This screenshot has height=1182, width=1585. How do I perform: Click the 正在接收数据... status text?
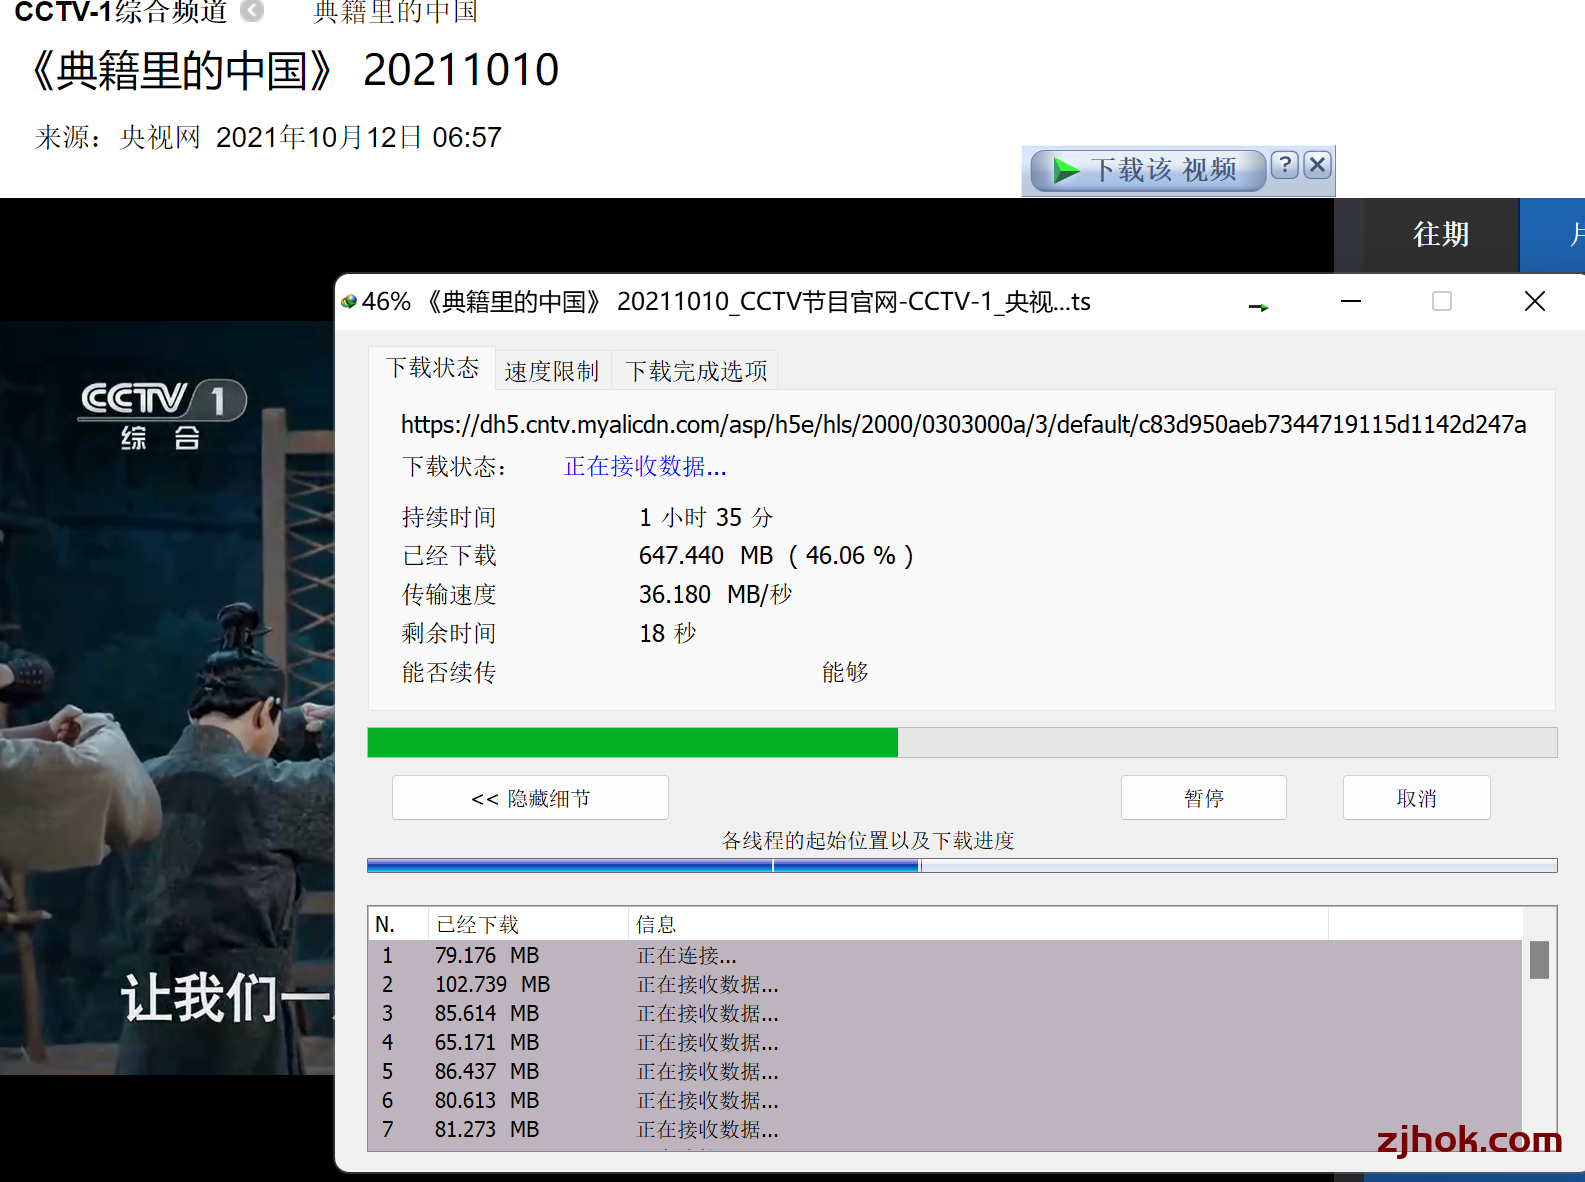[645, 467]
